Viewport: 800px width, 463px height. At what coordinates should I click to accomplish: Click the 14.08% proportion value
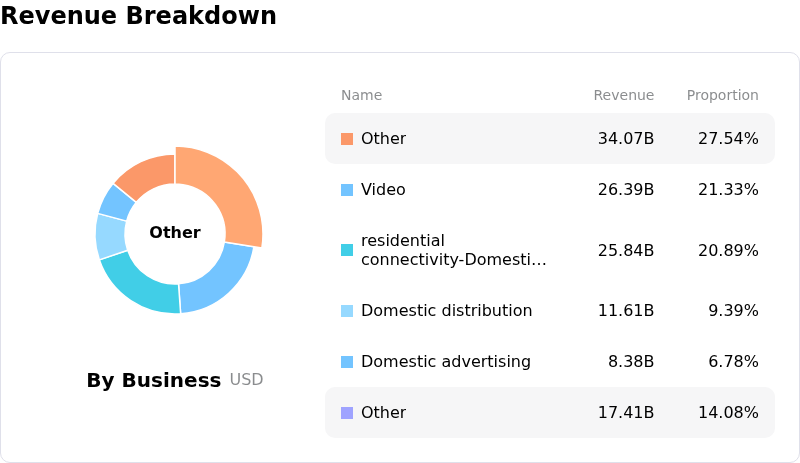(x=728, y=412)
